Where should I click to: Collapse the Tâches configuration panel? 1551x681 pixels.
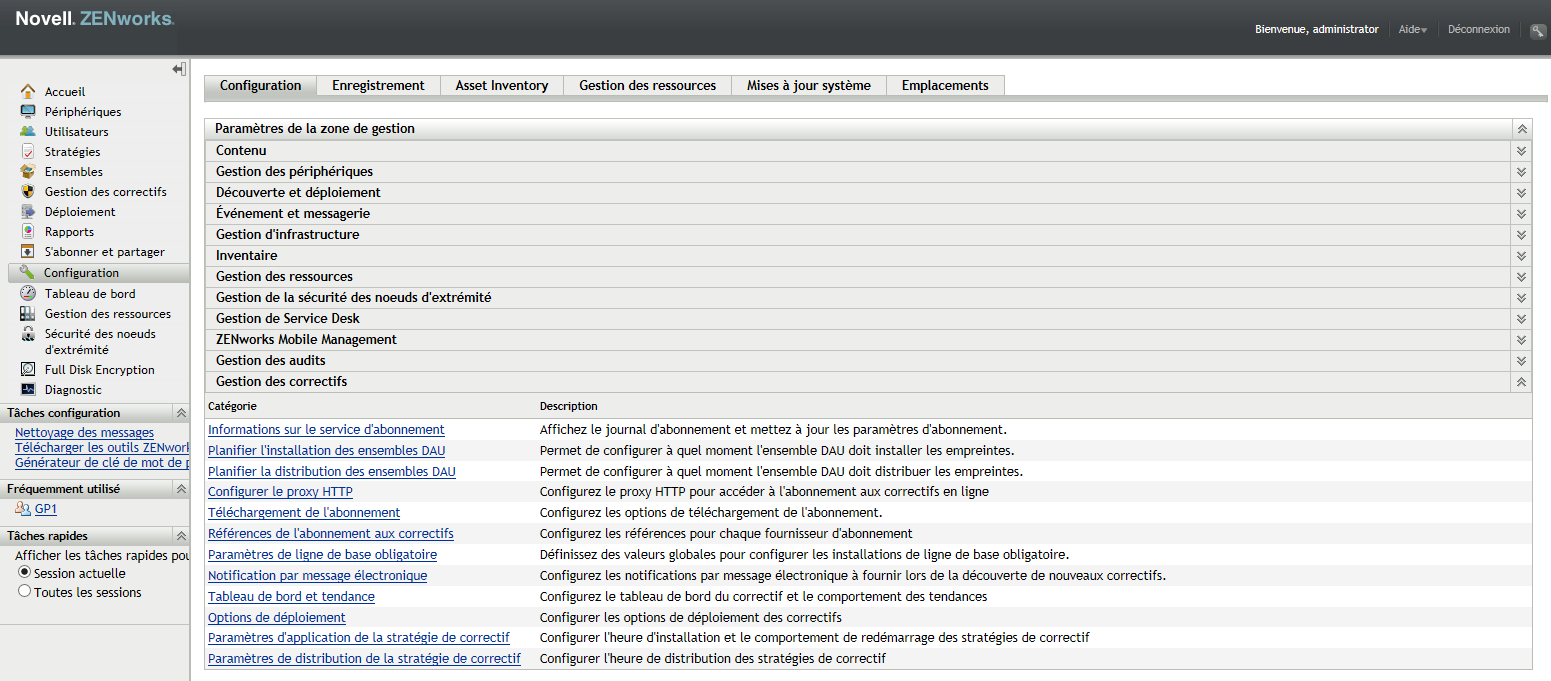(x=180, y=412)
